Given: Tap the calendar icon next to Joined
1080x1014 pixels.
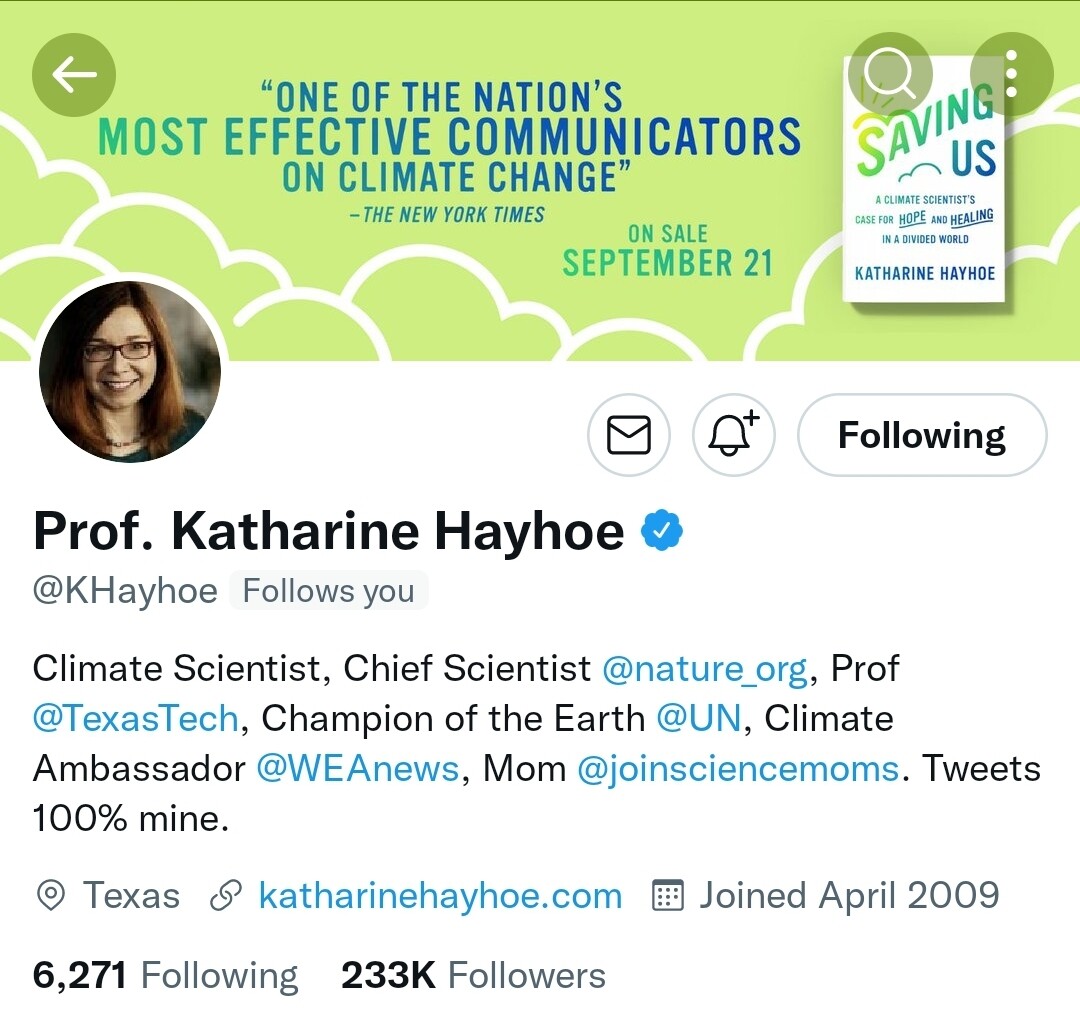Looking at the screenshot, I should tap(667, 896).
